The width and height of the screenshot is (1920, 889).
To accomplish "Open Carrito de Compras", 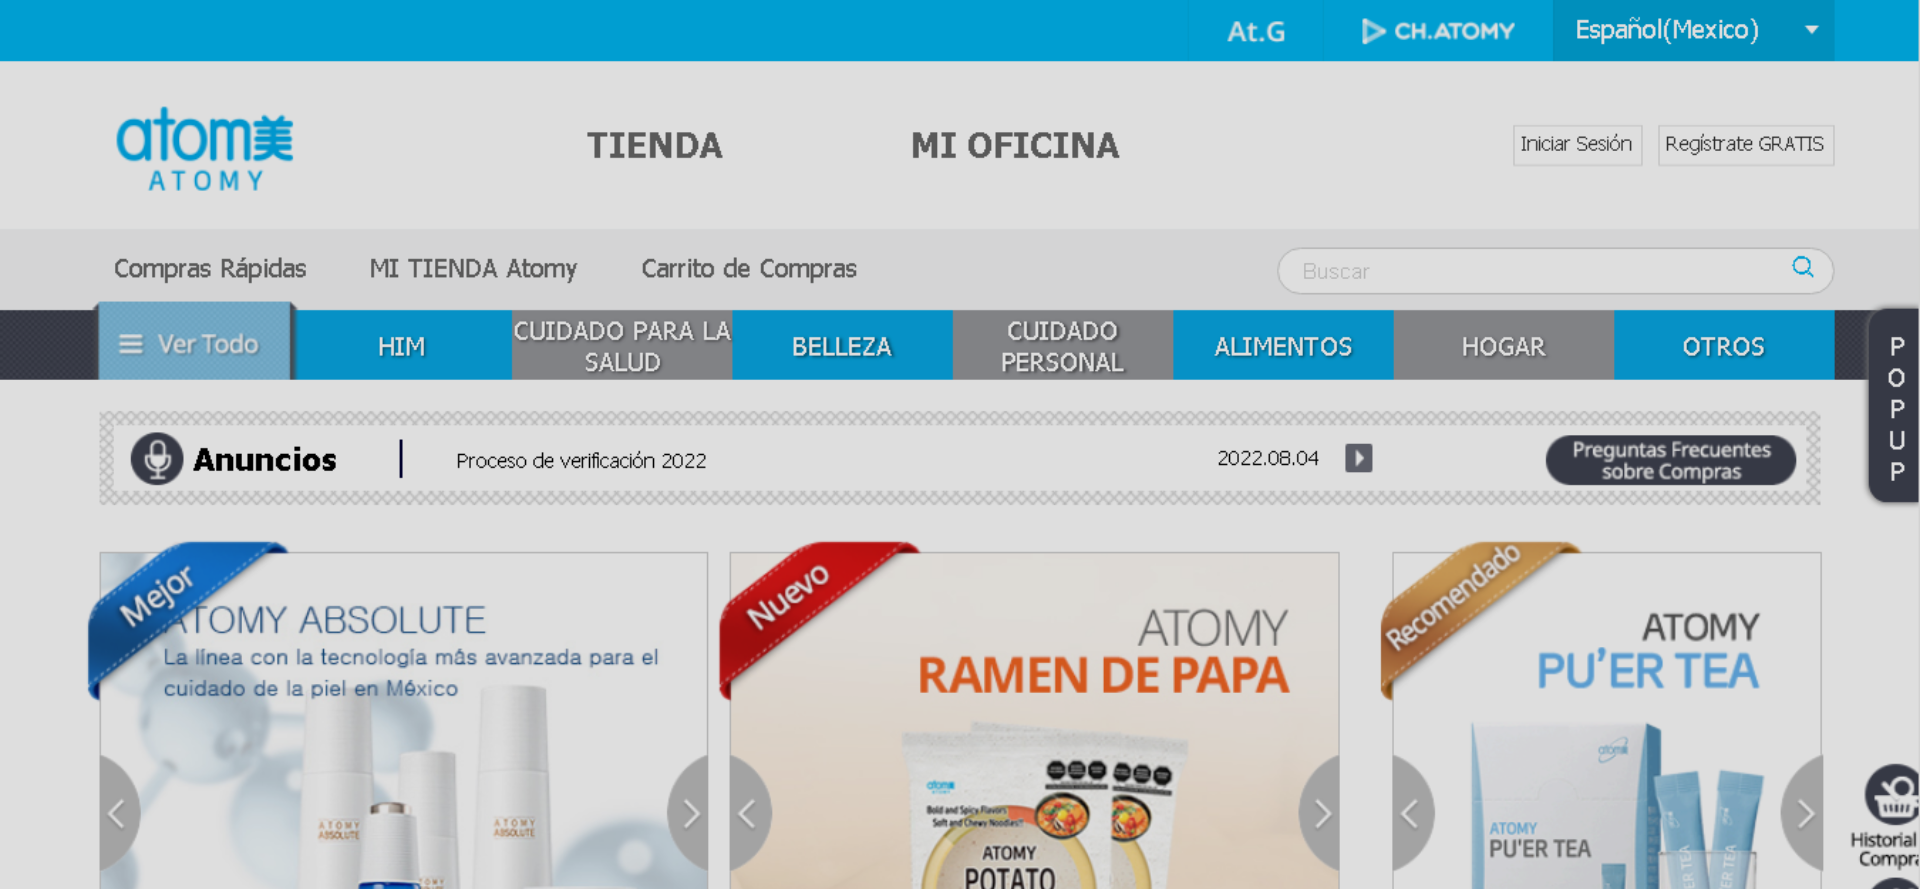I will point(749,268).
